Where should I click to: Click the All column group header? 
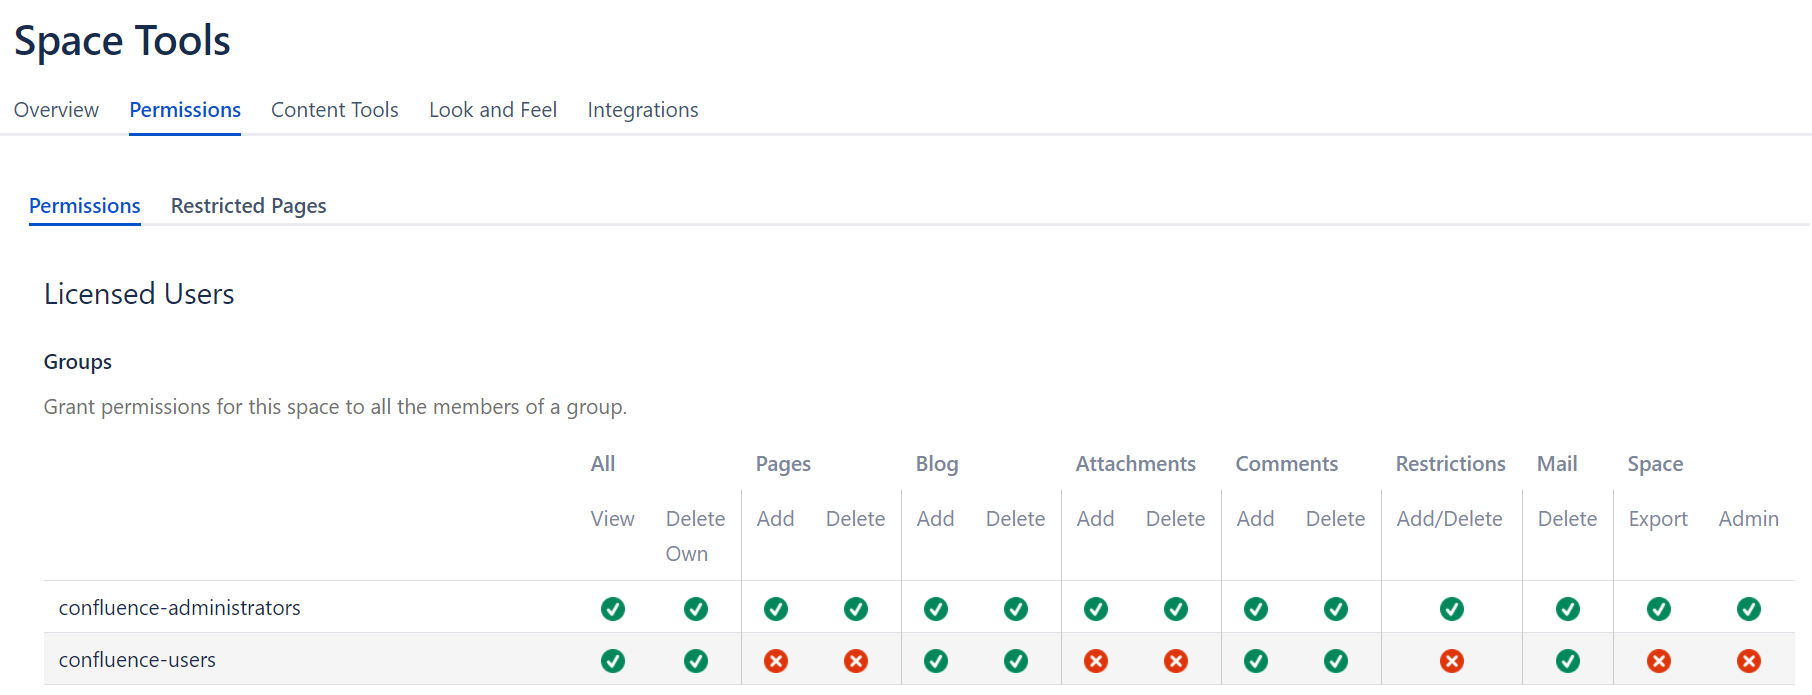(x=603, y=464)
